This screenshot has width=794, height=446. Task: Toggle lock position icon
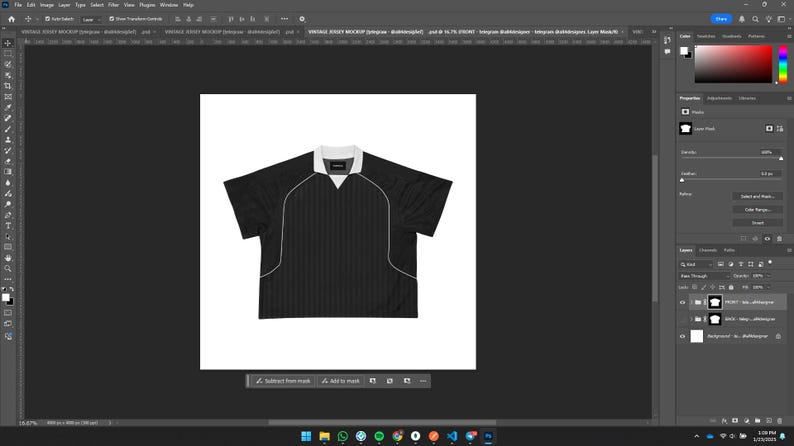point(713,287)
